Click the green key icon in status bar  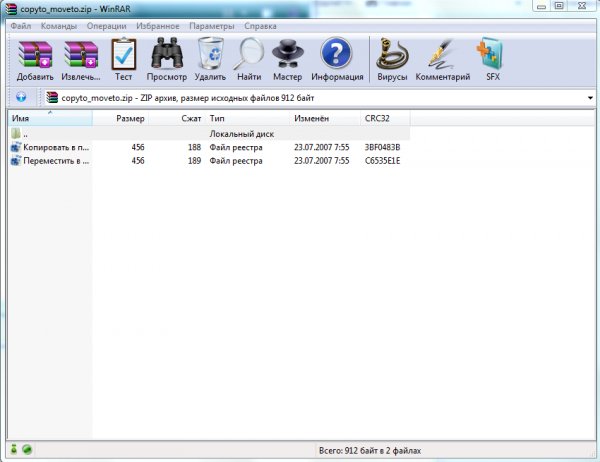(x=27, y=449)
